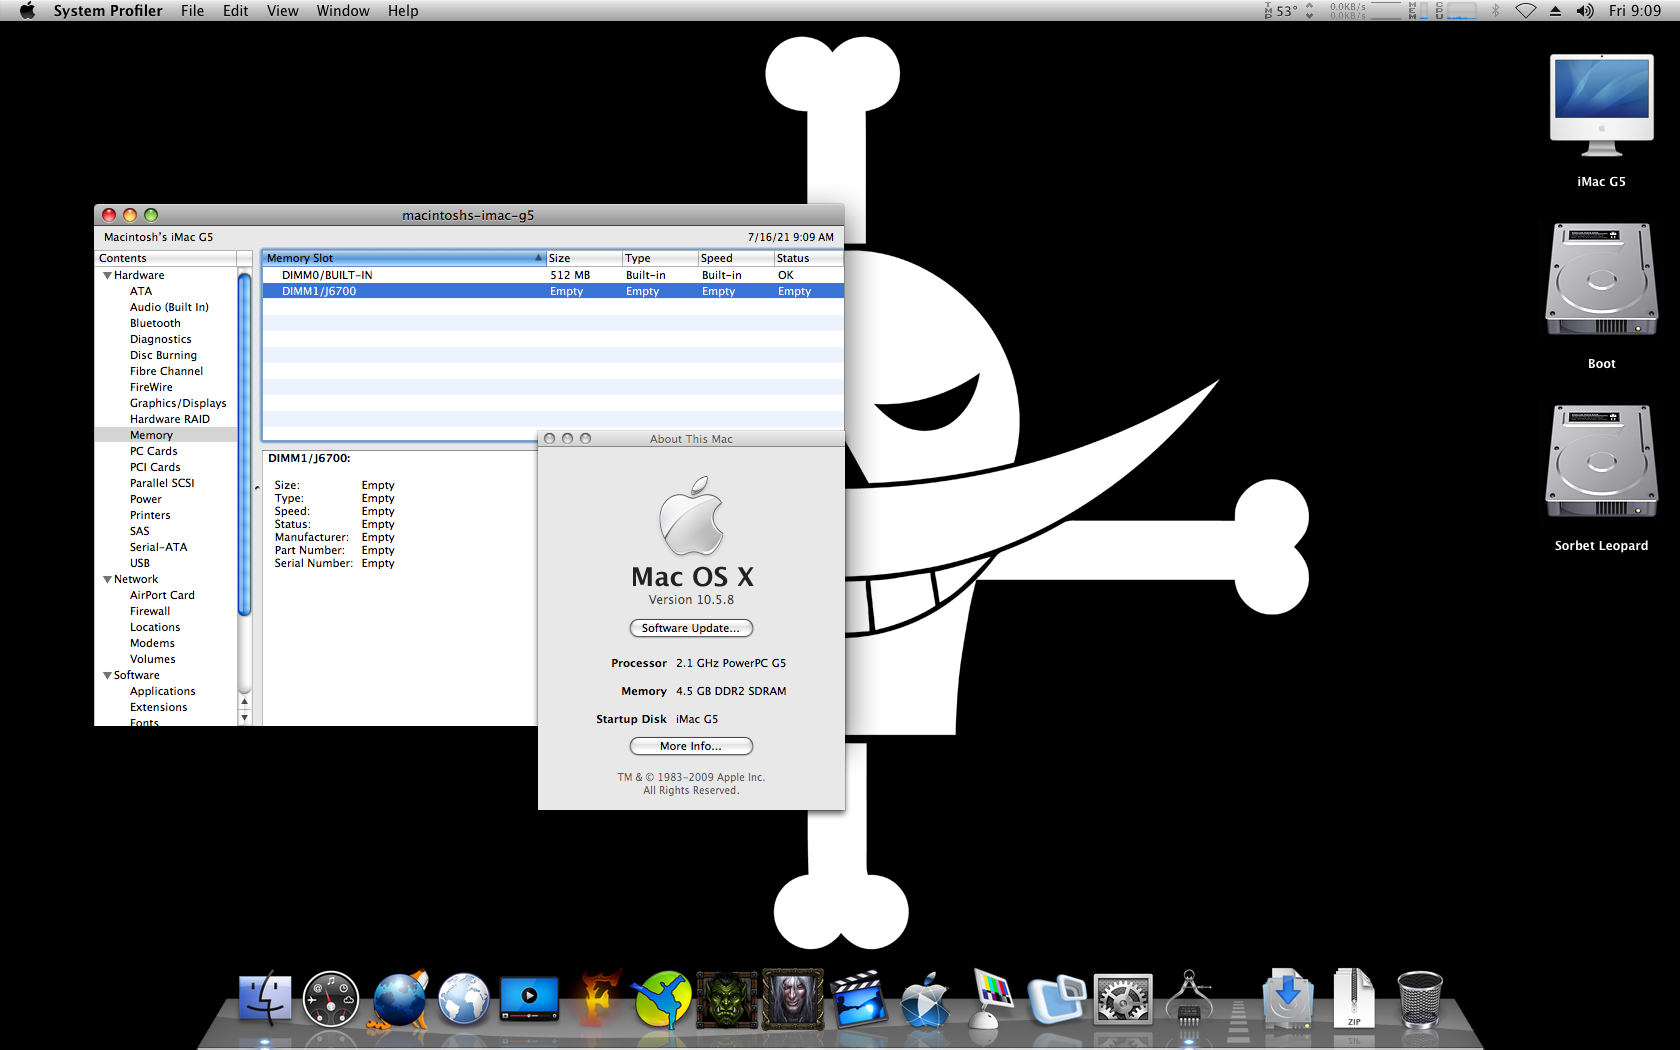Select Audio (Built In) in Contents
This screenshot has height=1050, width=1680.
(169, 307)
